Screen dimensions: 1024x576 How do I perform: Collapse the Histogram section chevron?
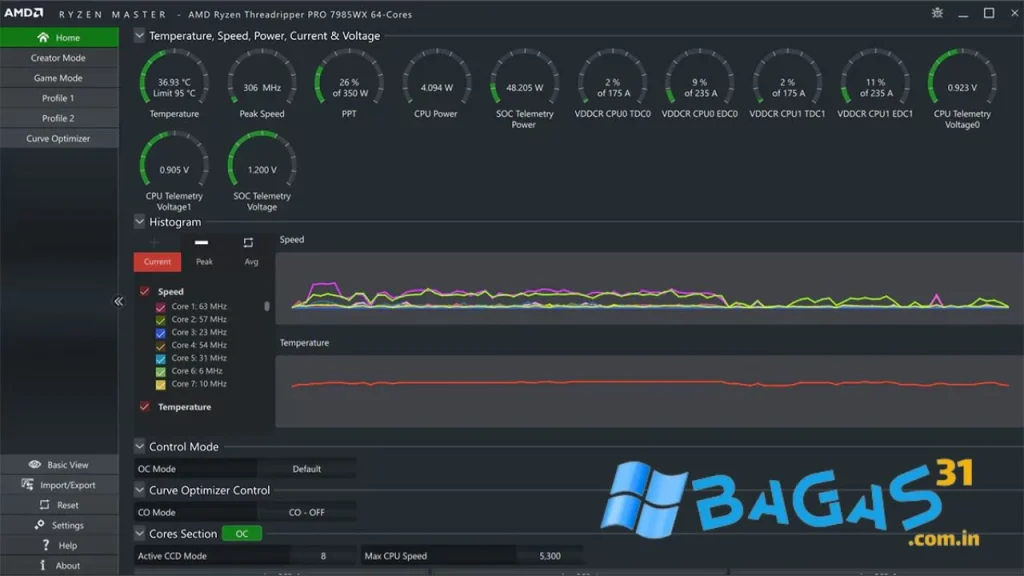click(x=139, y=221)
